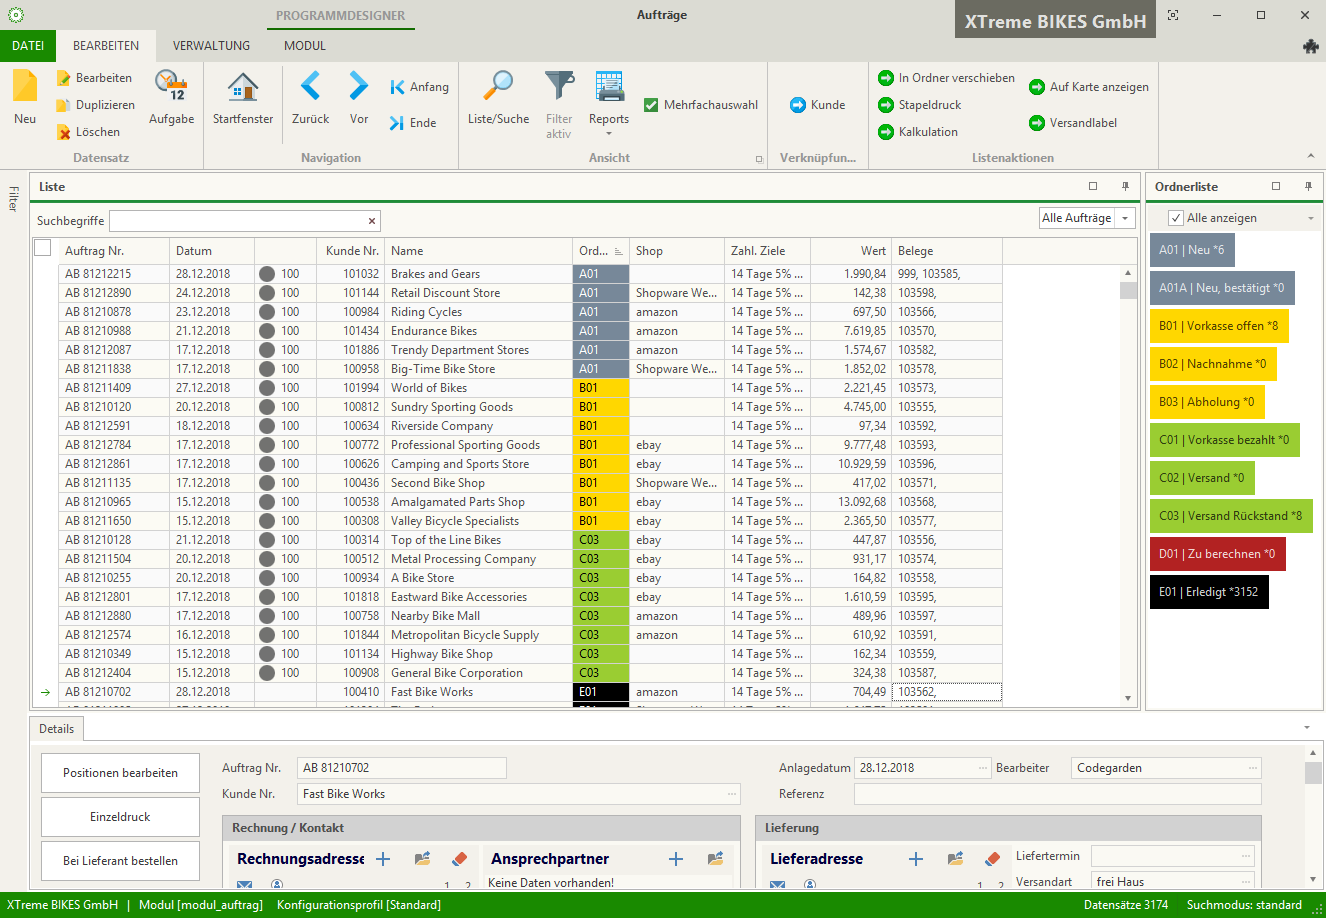
Task: Select the D01 | Zu berechnen folder
Action: (1217, 554)
